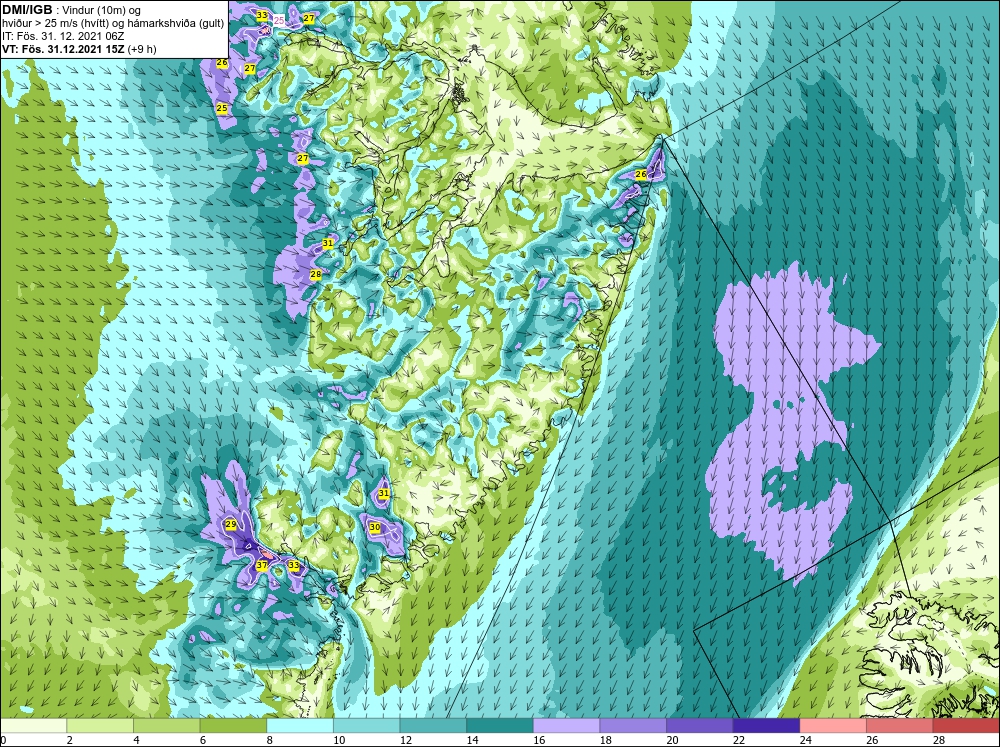Select the 2–4 m/s light green legend swatch
1000x747 pixels.
pos(99,725)
